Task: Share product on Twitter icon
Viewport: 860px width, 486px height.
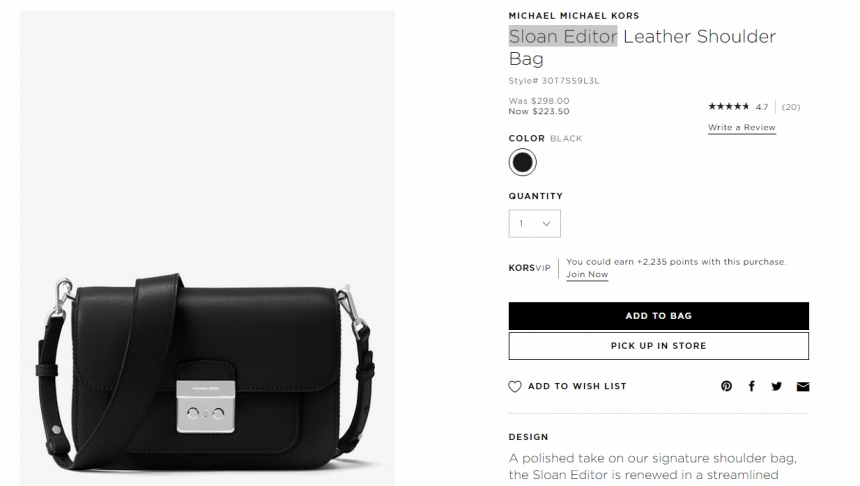Action: (777, 386)
